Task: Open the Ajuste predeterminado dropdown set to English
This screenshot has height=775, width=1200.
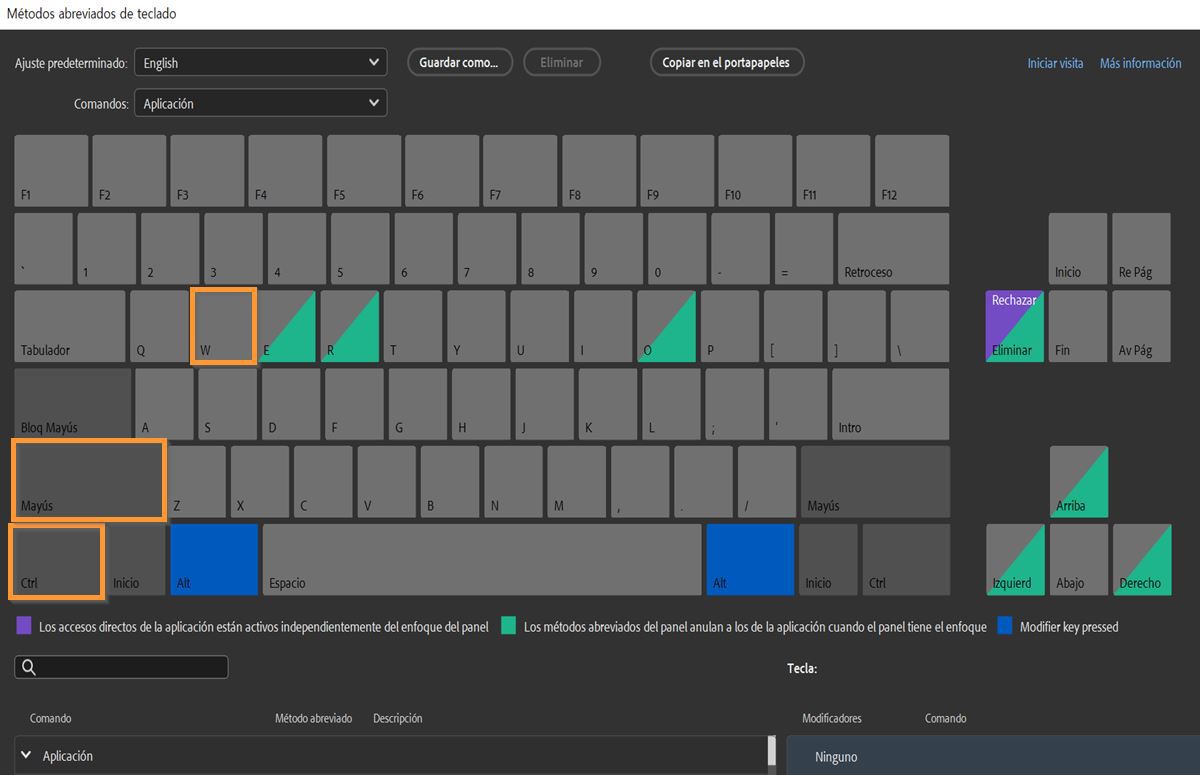Action: 260,62
